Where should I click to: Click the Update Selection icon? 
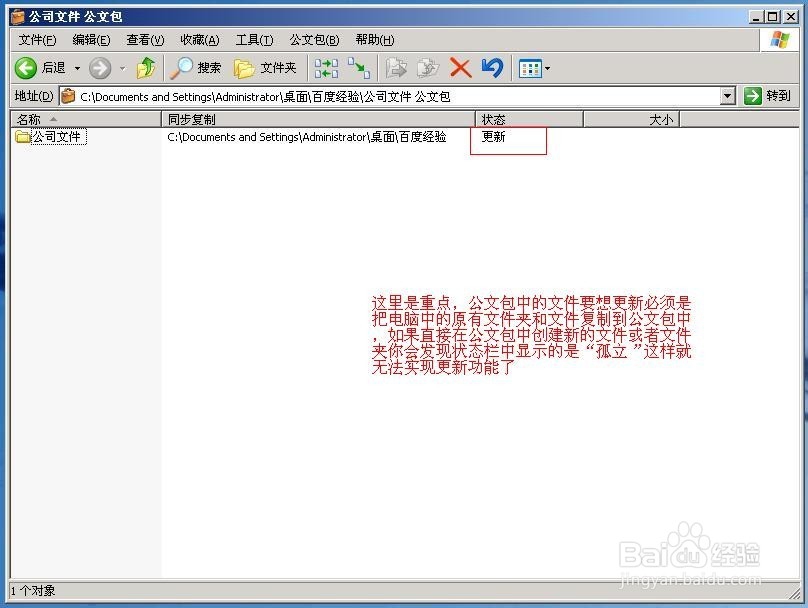pos(359,68)
